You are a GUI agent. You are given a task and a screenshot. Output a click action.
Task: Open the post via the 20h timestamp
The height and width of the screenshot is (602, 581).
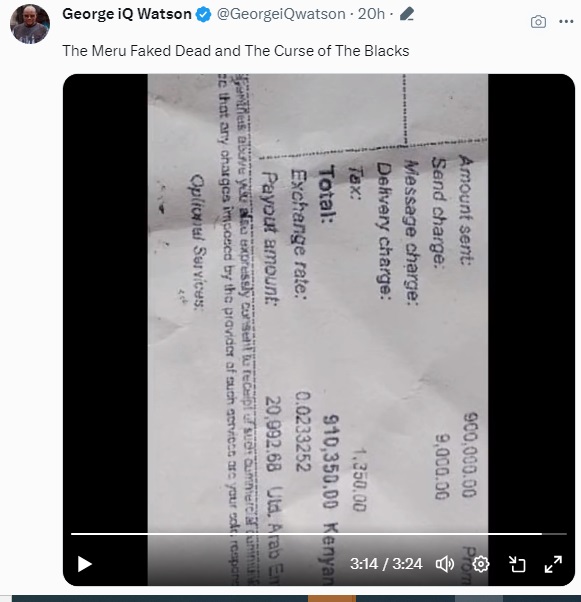[371, 14]
